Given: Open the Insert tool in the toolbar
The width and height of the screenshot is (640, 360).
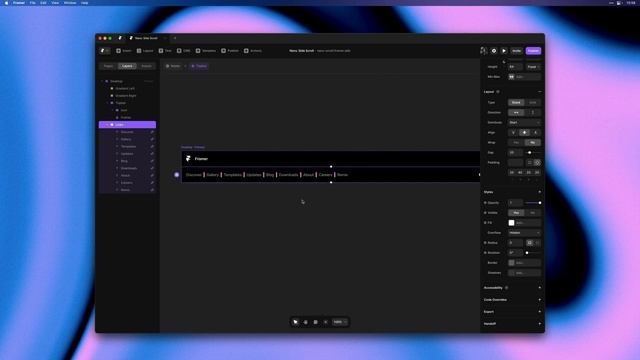Looking at the screenshot, I should coord(124,51).
